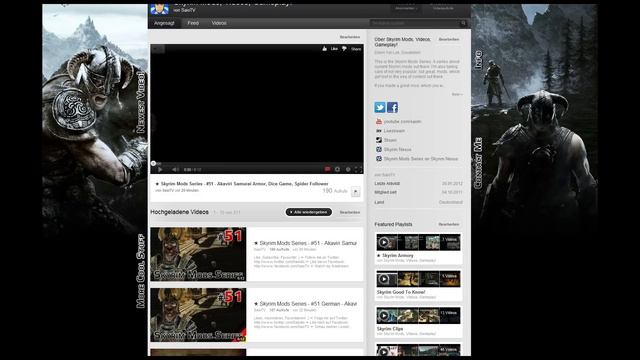
Task: Click the YouTube icon beside youtube.com link
Action: tap(378, 122)
